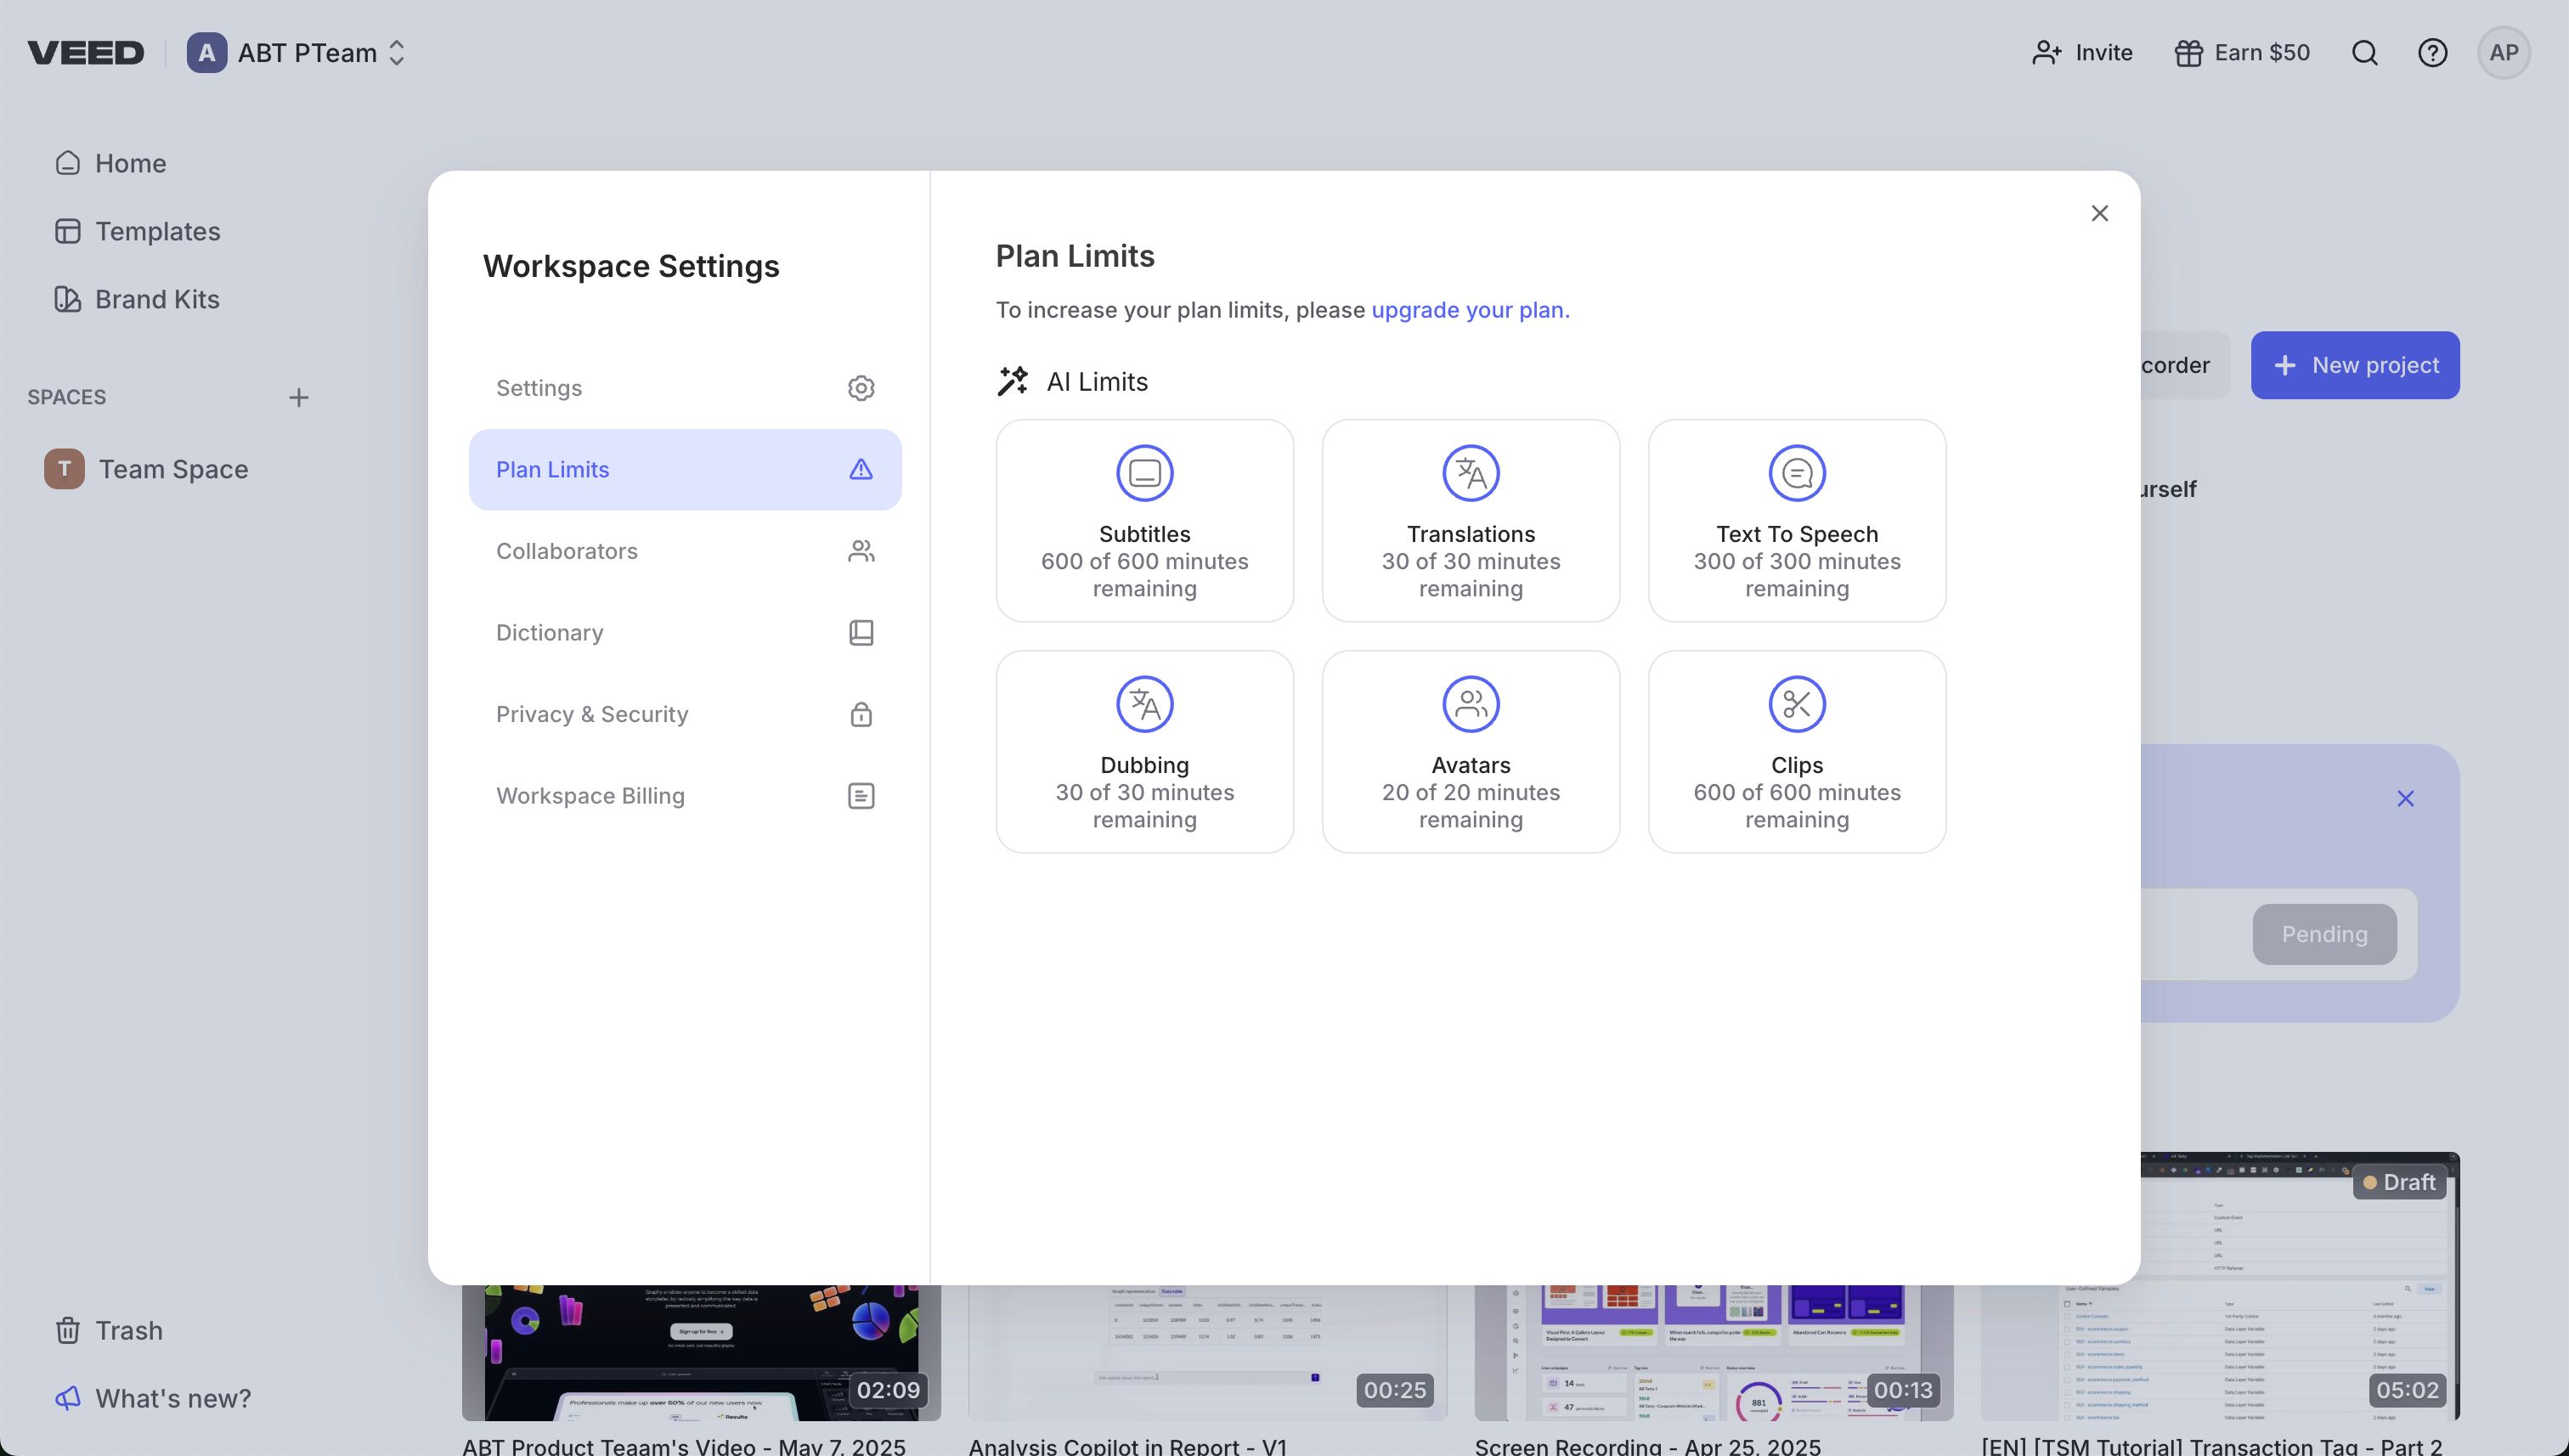
Task: Click the Text To Speech bubble icon
Action: coord(1797,473)
